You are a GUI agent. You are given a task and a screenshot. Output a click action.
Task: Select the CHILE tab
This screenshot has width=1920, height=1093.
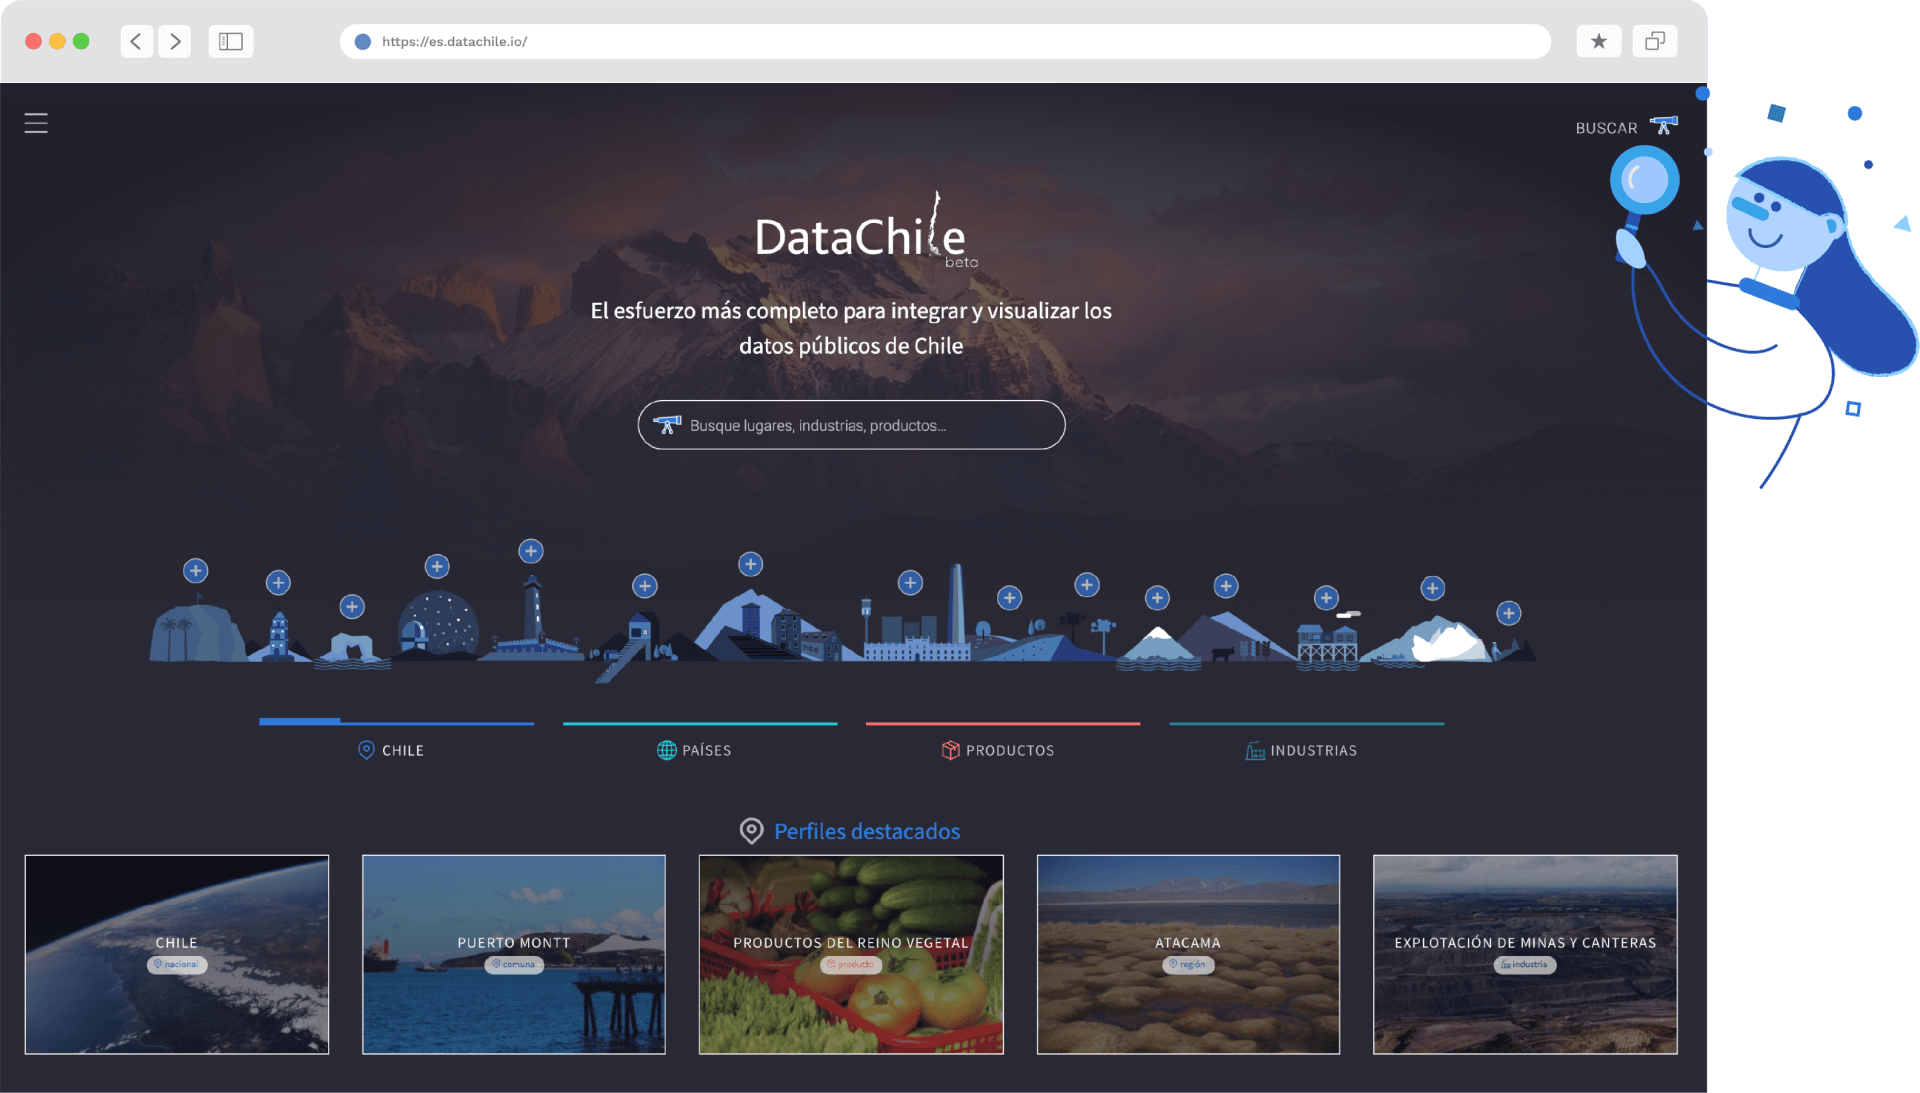pyautogui.click(x=396, y=741)
